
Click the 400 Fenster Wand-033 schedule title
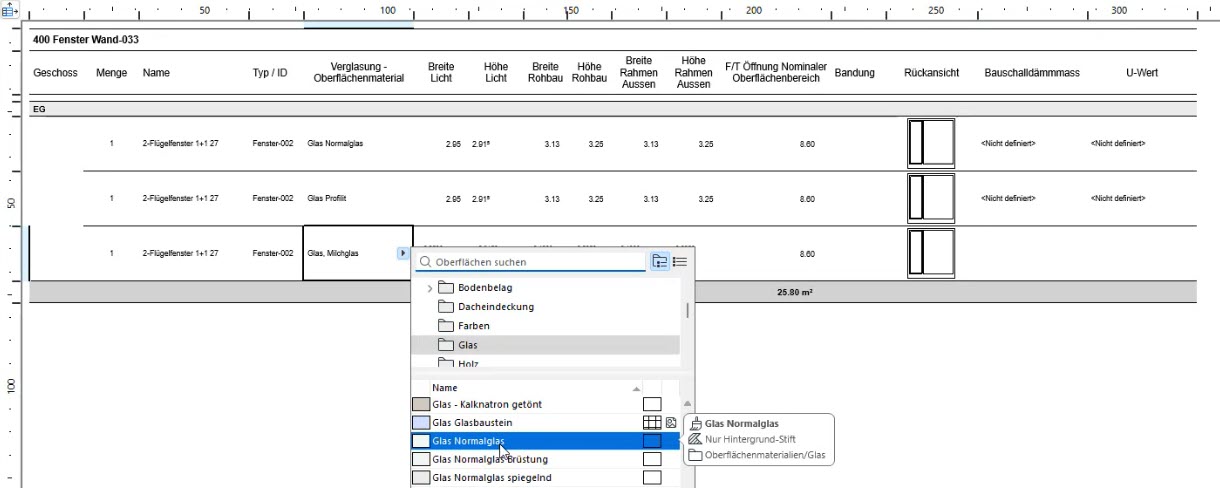[86, 40]
